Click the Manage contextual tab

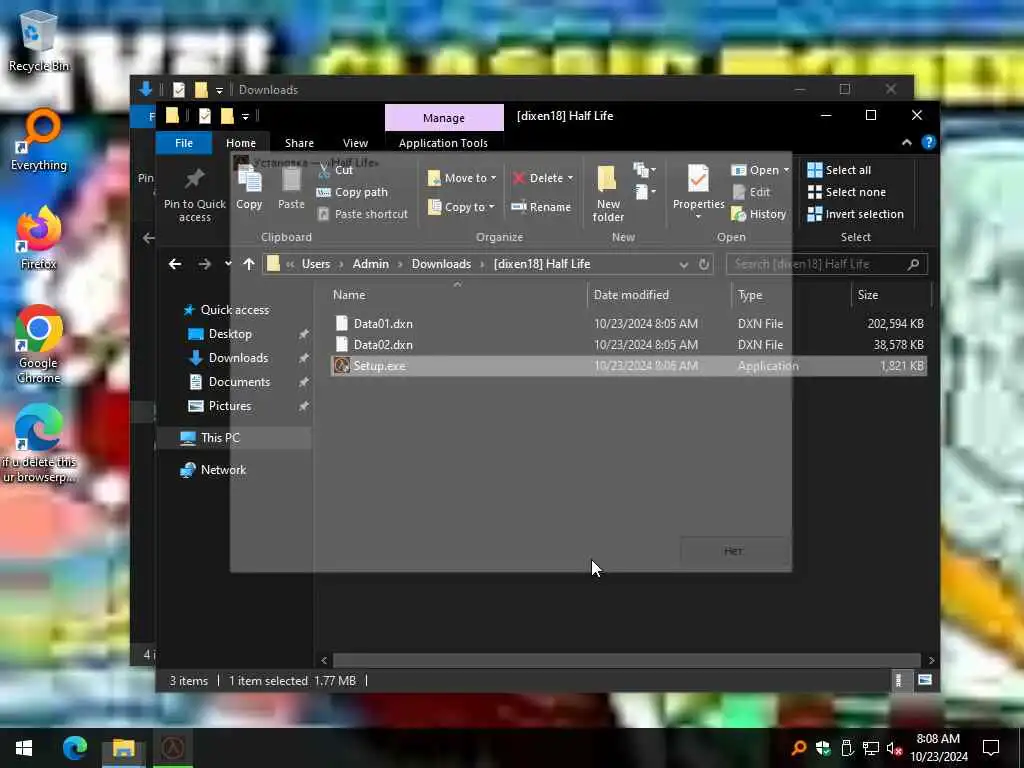click(x=444, y=118)
